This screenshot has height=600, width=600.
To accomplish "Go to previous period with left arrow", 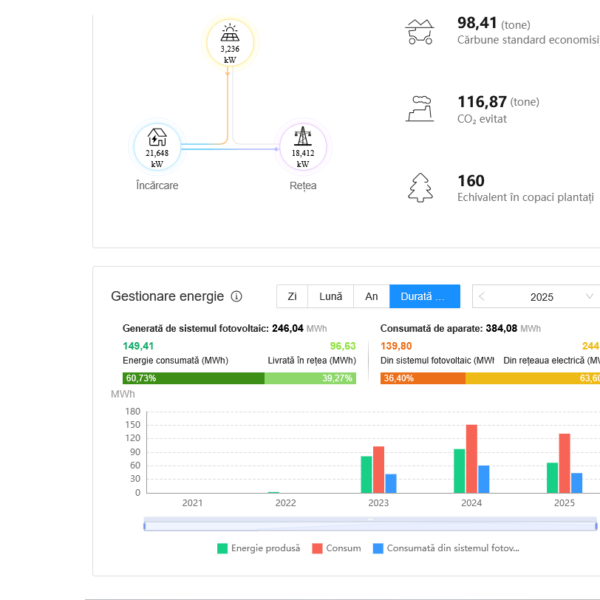I will 483,297.
